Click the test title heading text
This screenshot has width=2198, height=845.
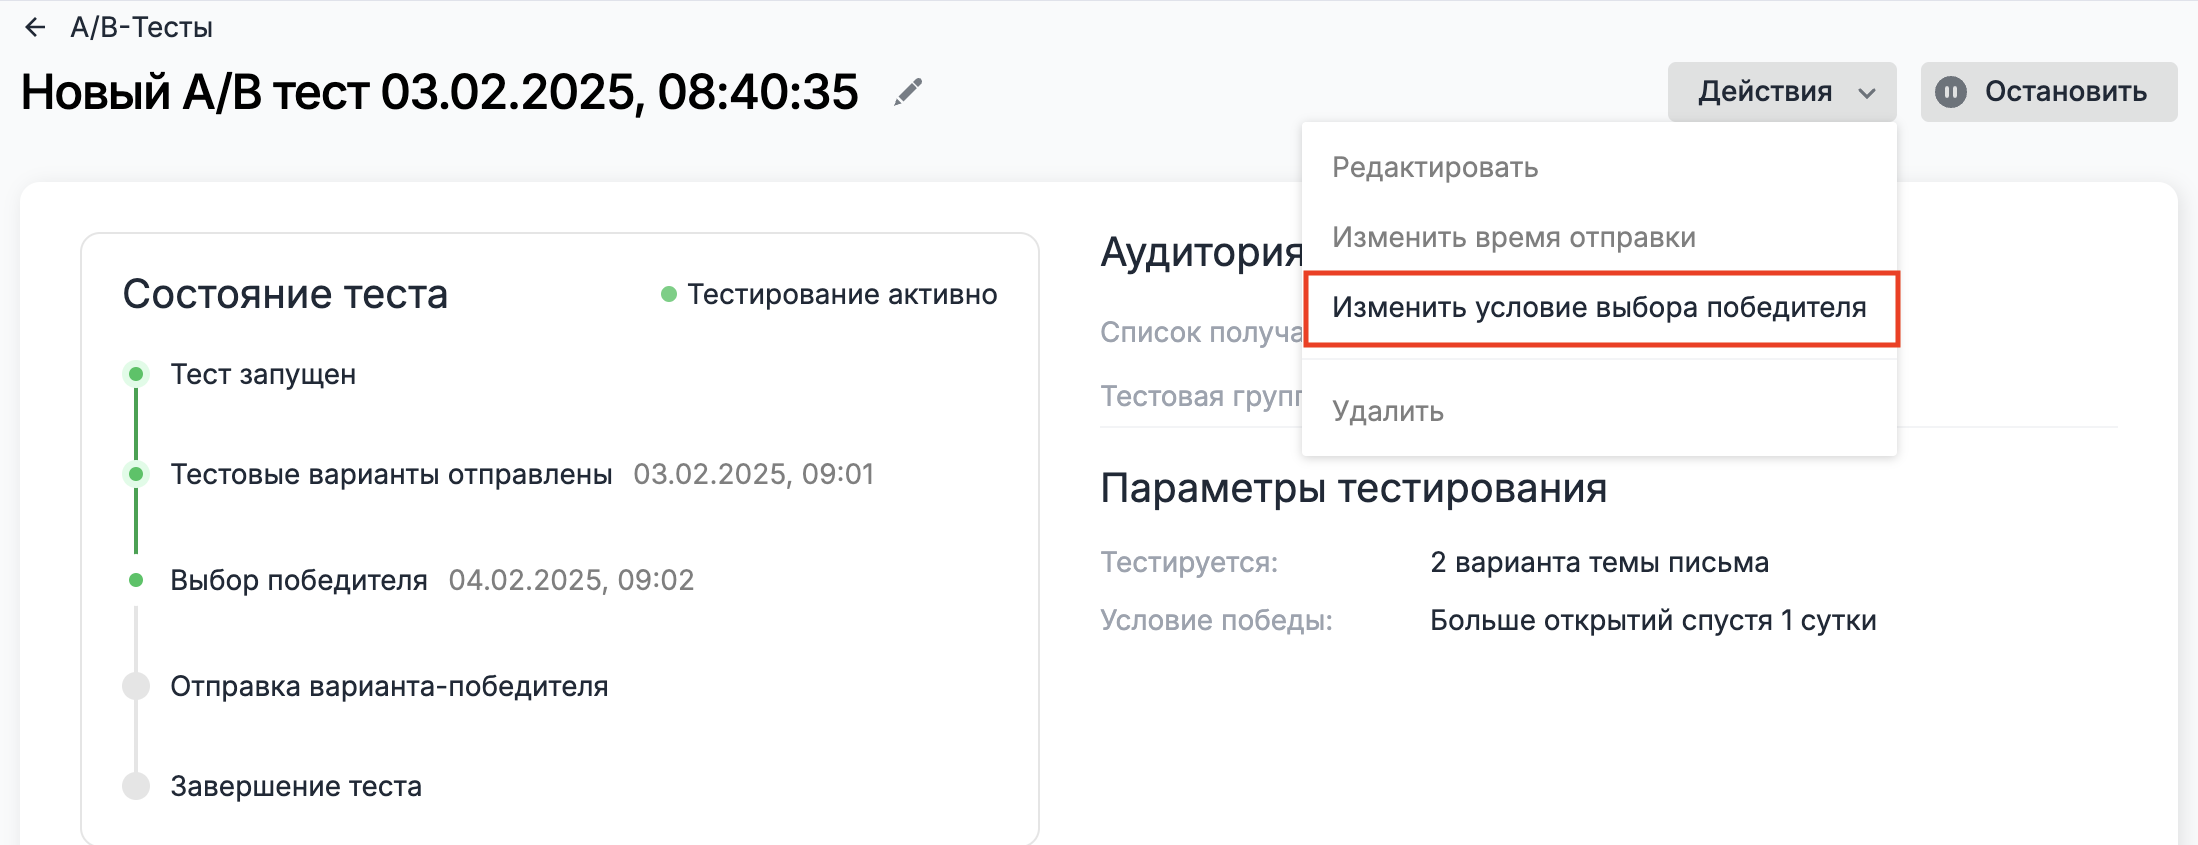440,93
